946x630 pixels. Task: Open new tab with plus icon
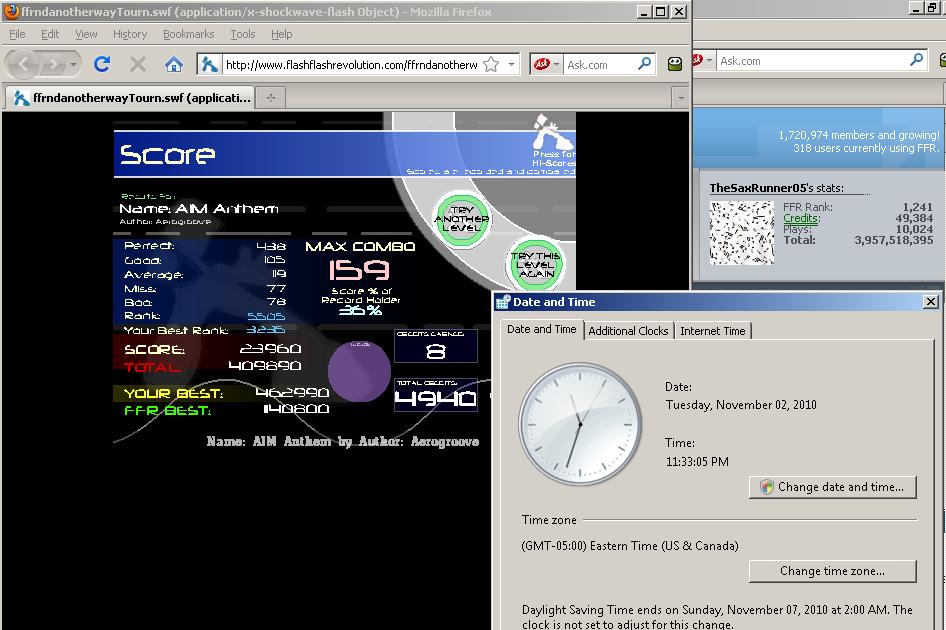270,98
